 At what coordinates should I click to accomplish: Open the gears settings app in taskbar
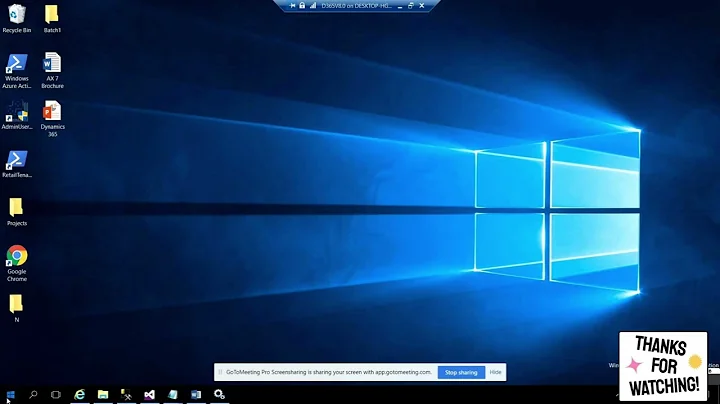(219, 394)
